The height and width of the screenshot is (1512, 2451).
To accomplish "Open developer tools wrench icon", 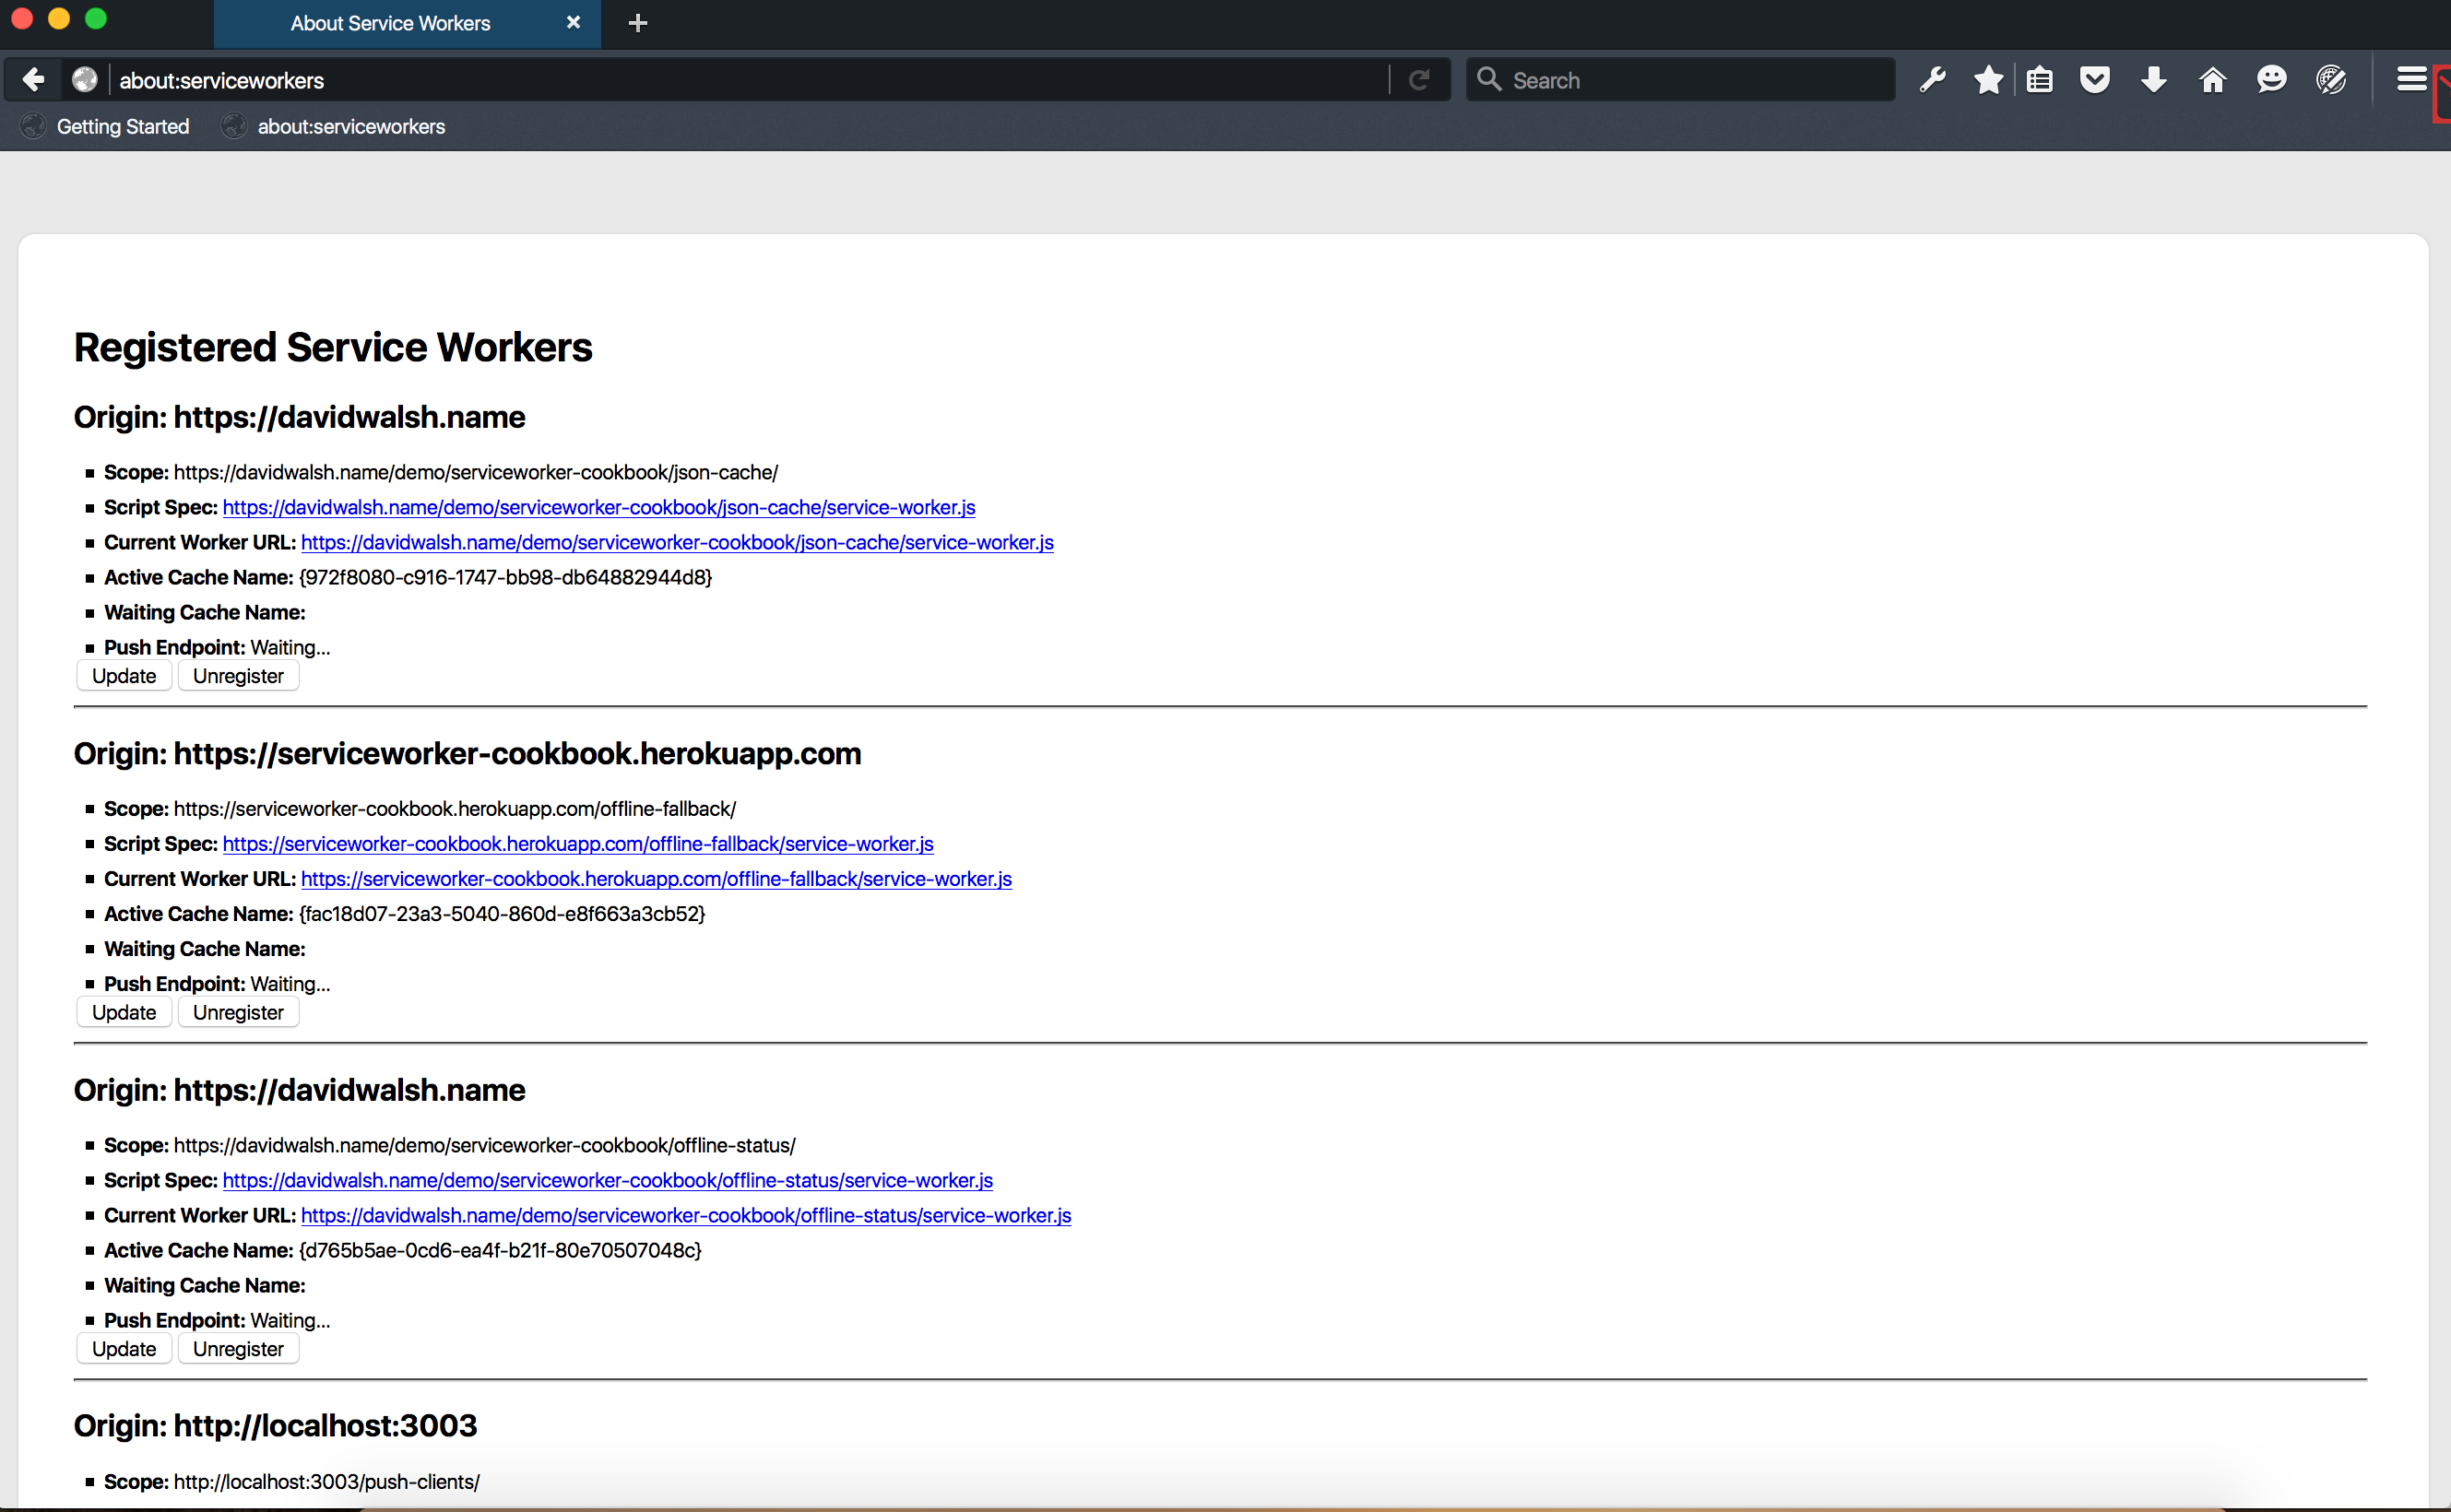I will (x=1932, y=80).
